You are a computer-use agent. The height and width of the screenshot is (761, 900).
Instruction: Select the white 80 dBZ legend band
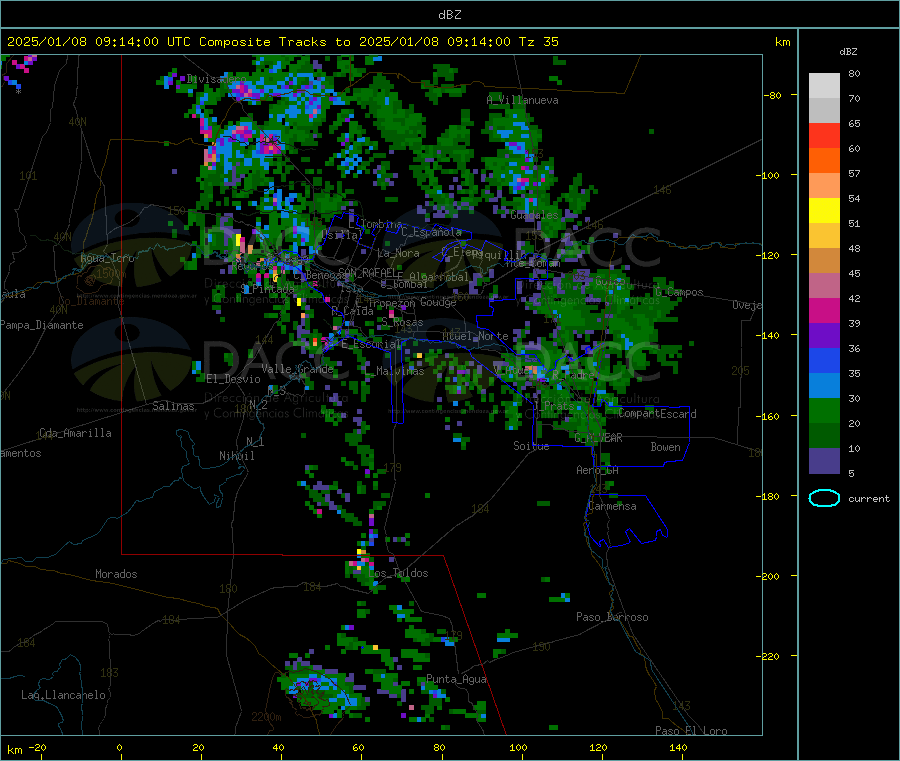pyautogui.click(x=824, y=86)
